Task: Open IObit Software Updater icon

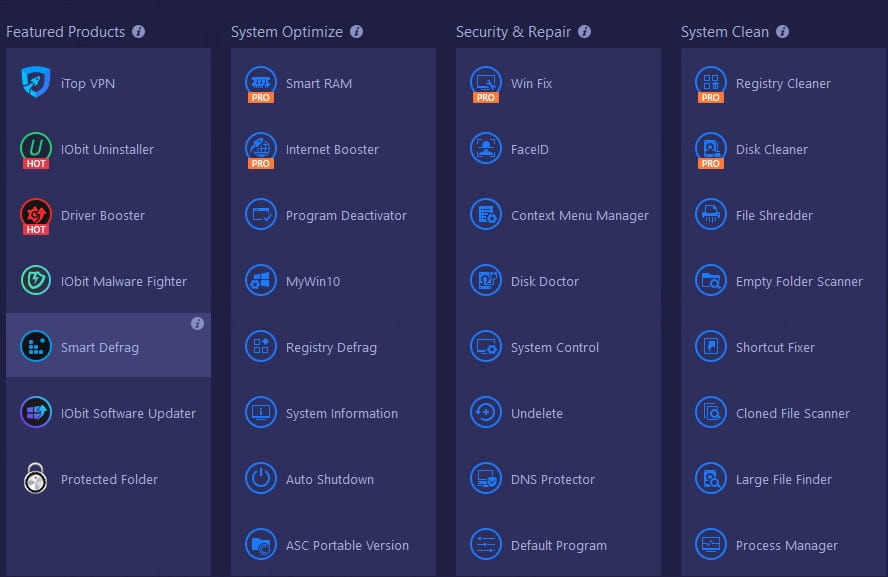Action: 36,412
